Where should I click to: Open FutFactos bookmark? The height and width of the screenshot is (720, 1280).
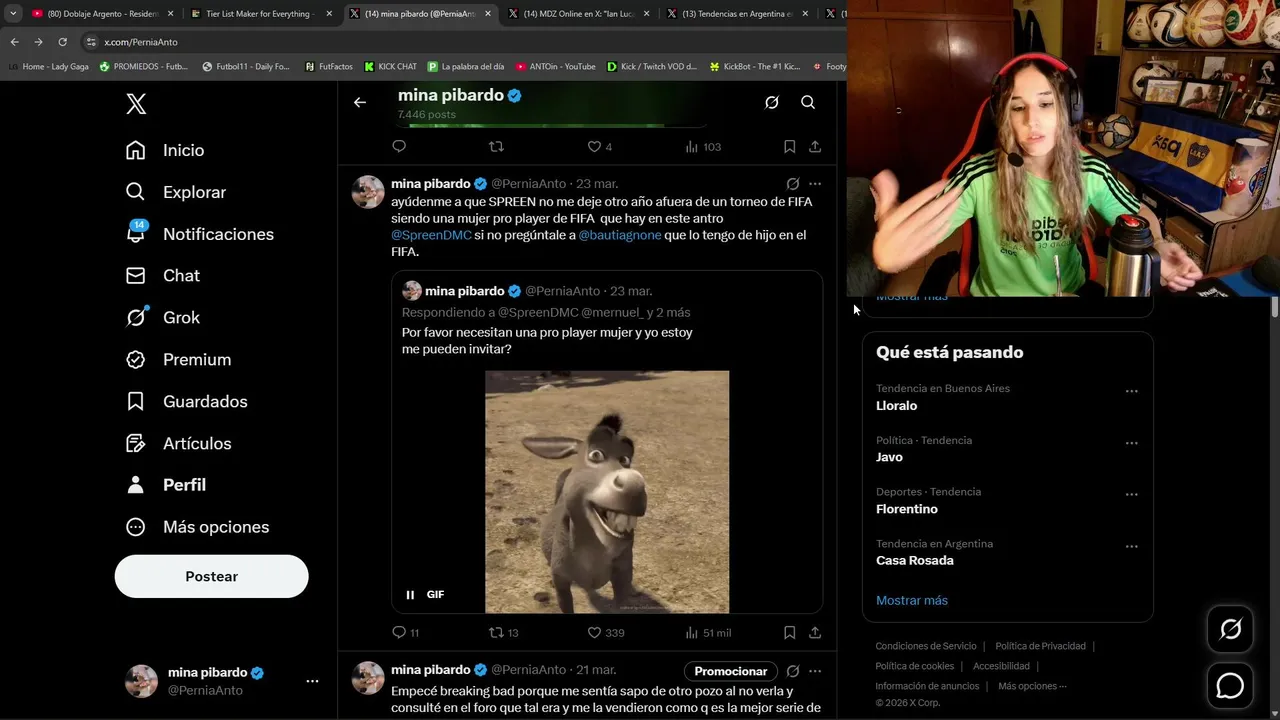pyautogui.click(x=328, y=67)
